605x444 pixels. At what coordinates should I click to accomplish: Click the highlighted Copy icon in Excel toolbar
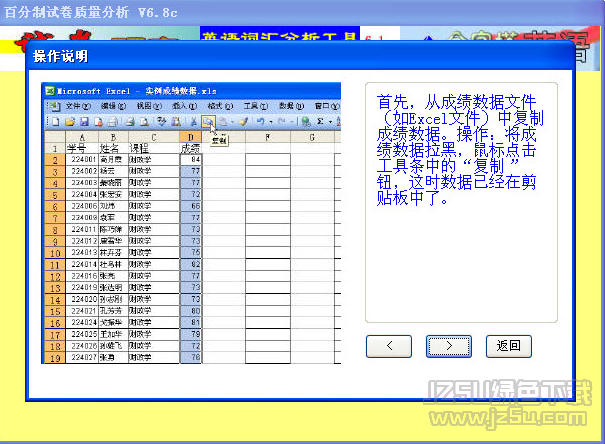coord(208,122)
